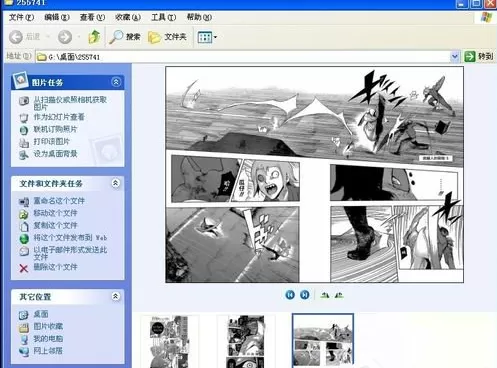Open the Edit (编辑) menu

coord(57,17)
